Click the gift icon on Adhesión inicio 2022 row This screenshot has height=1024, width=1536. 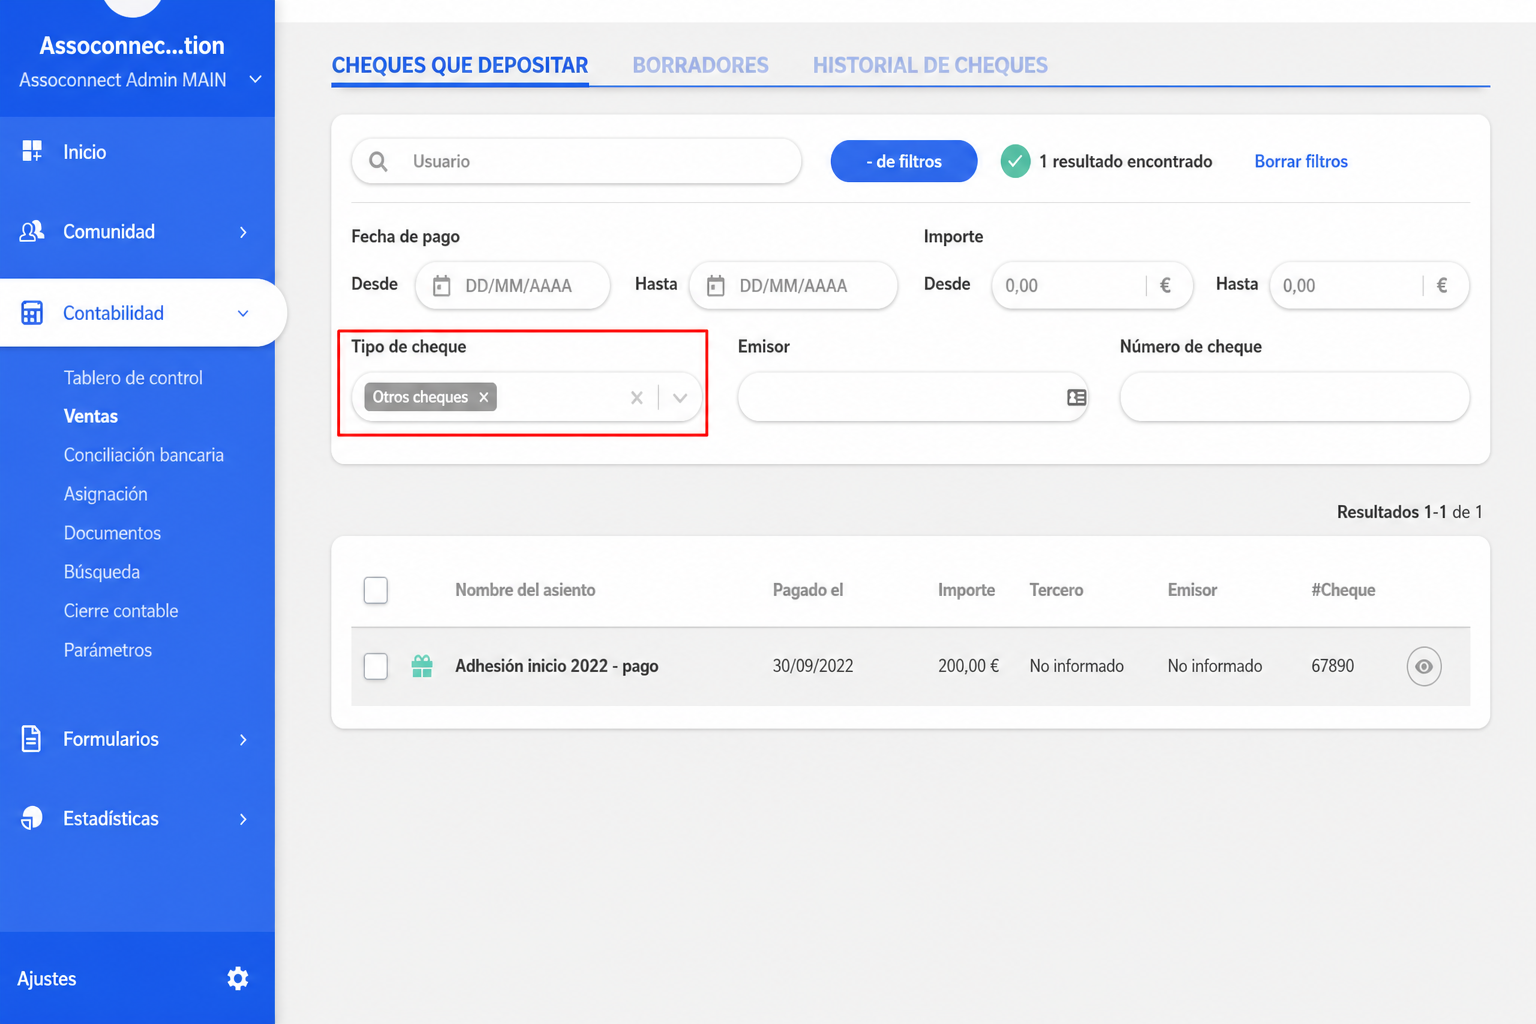tap(422, 666)
